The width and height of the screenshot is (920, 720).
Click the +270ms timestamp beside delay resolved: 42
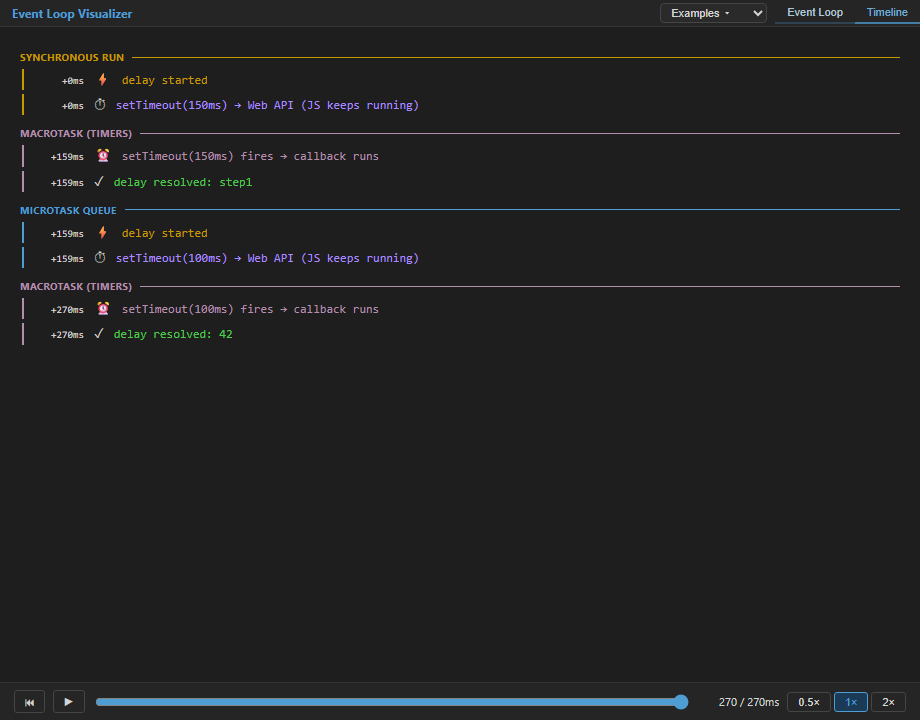(67, 335)
